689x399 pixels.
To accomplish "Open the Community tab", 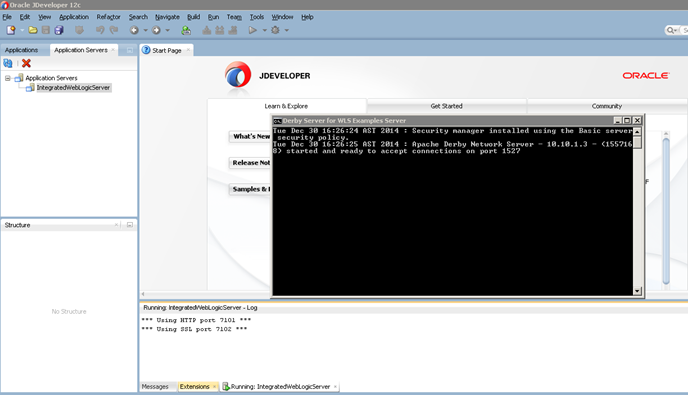I will 606,106.
